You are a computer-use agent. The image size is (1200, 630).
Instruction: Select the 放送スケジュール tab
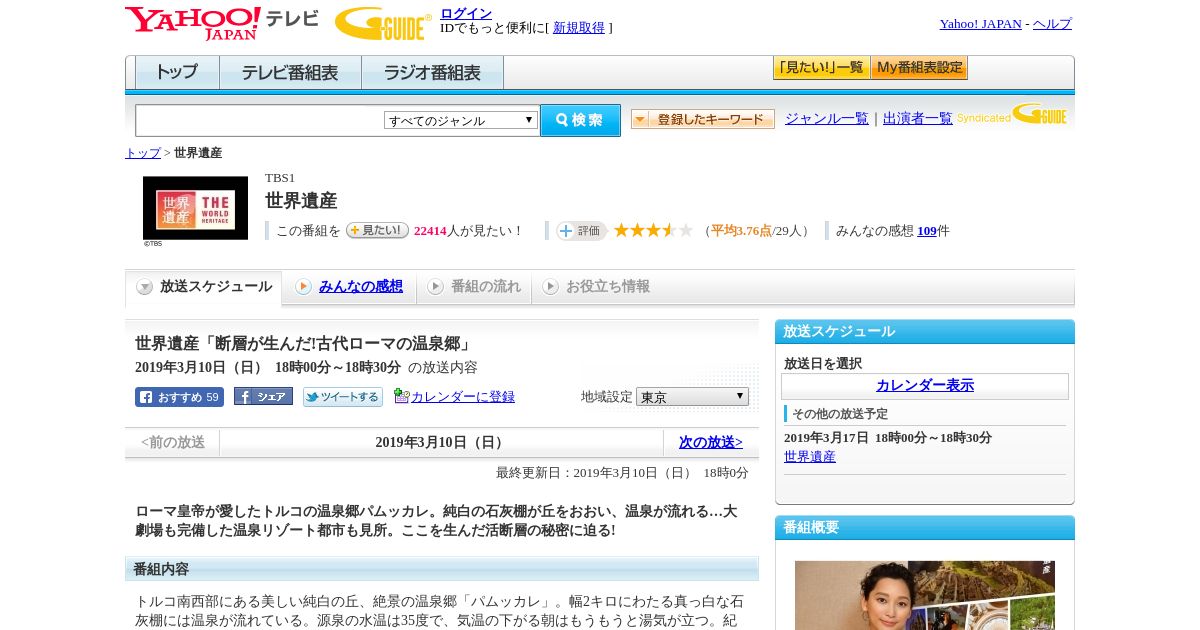tap(204, 287)
